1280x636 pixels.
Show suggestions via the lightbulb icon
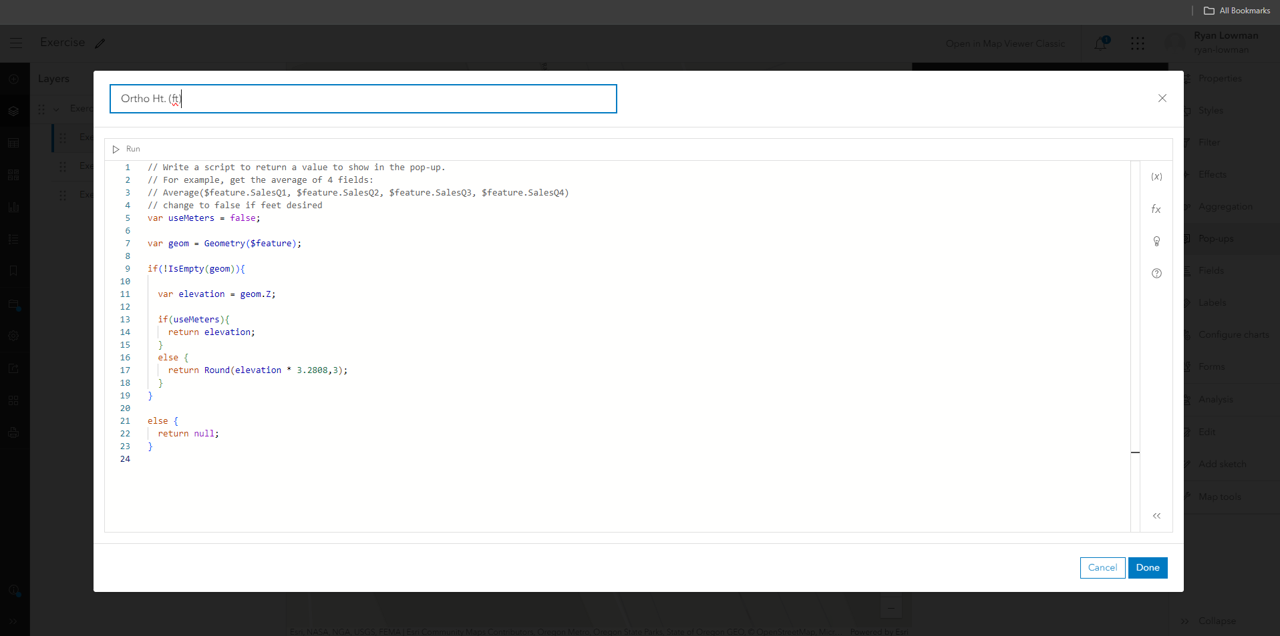click(1156, 241)
